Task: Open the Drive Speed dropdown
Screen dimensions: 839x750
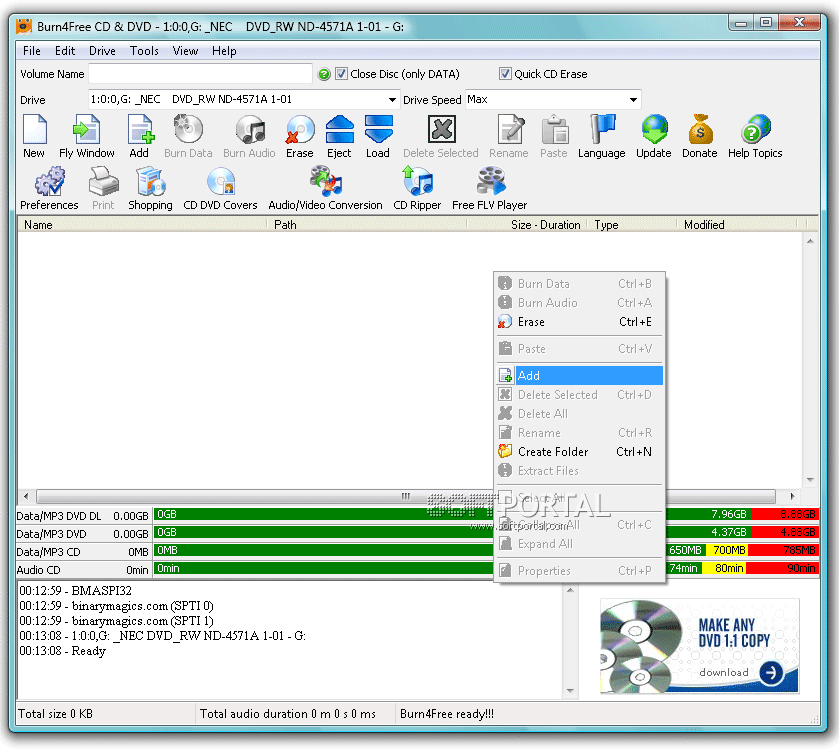Action: point(633,100)
